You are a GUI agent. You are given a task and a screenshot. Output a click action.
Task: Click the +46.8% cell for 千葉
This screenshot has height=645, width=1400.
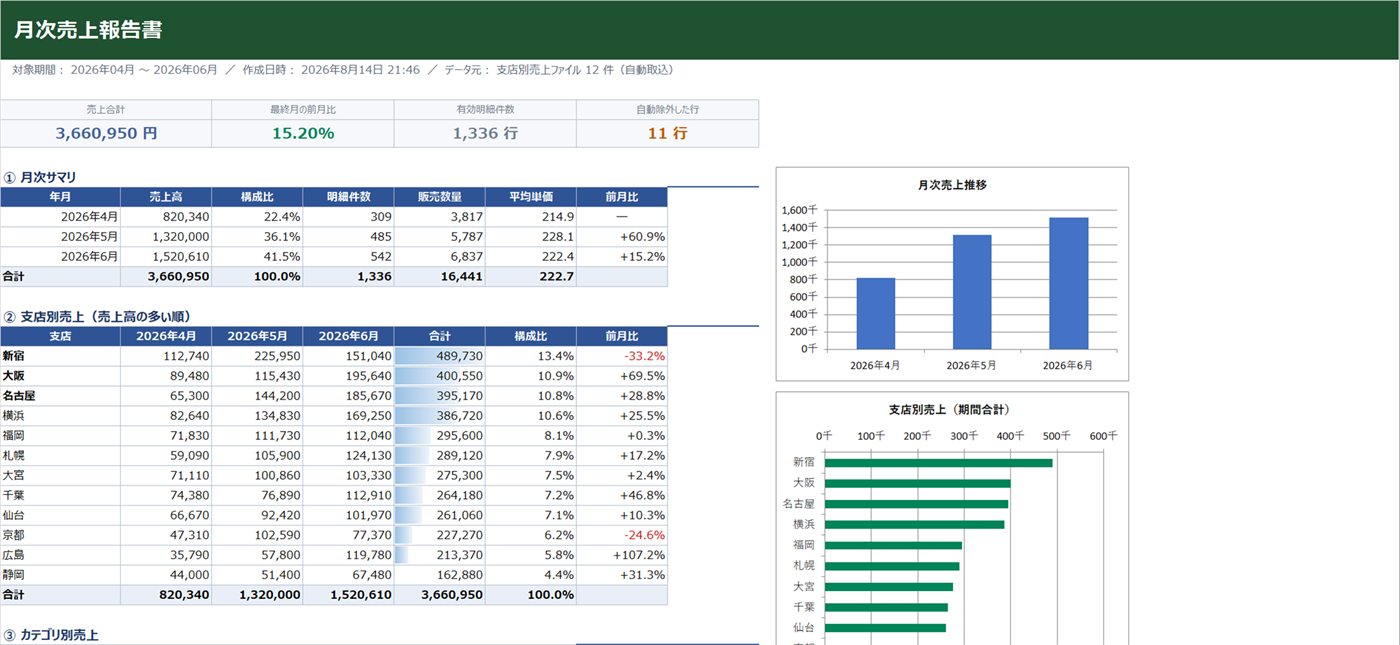(622, 495)
